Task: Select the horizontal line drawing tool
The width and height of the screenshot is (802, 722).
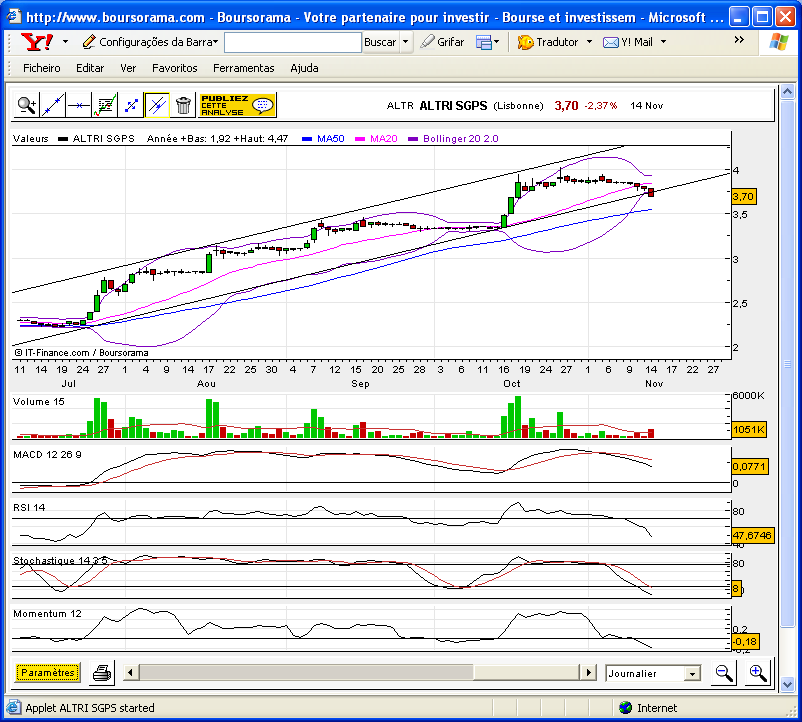Action: tap(79, 105)
